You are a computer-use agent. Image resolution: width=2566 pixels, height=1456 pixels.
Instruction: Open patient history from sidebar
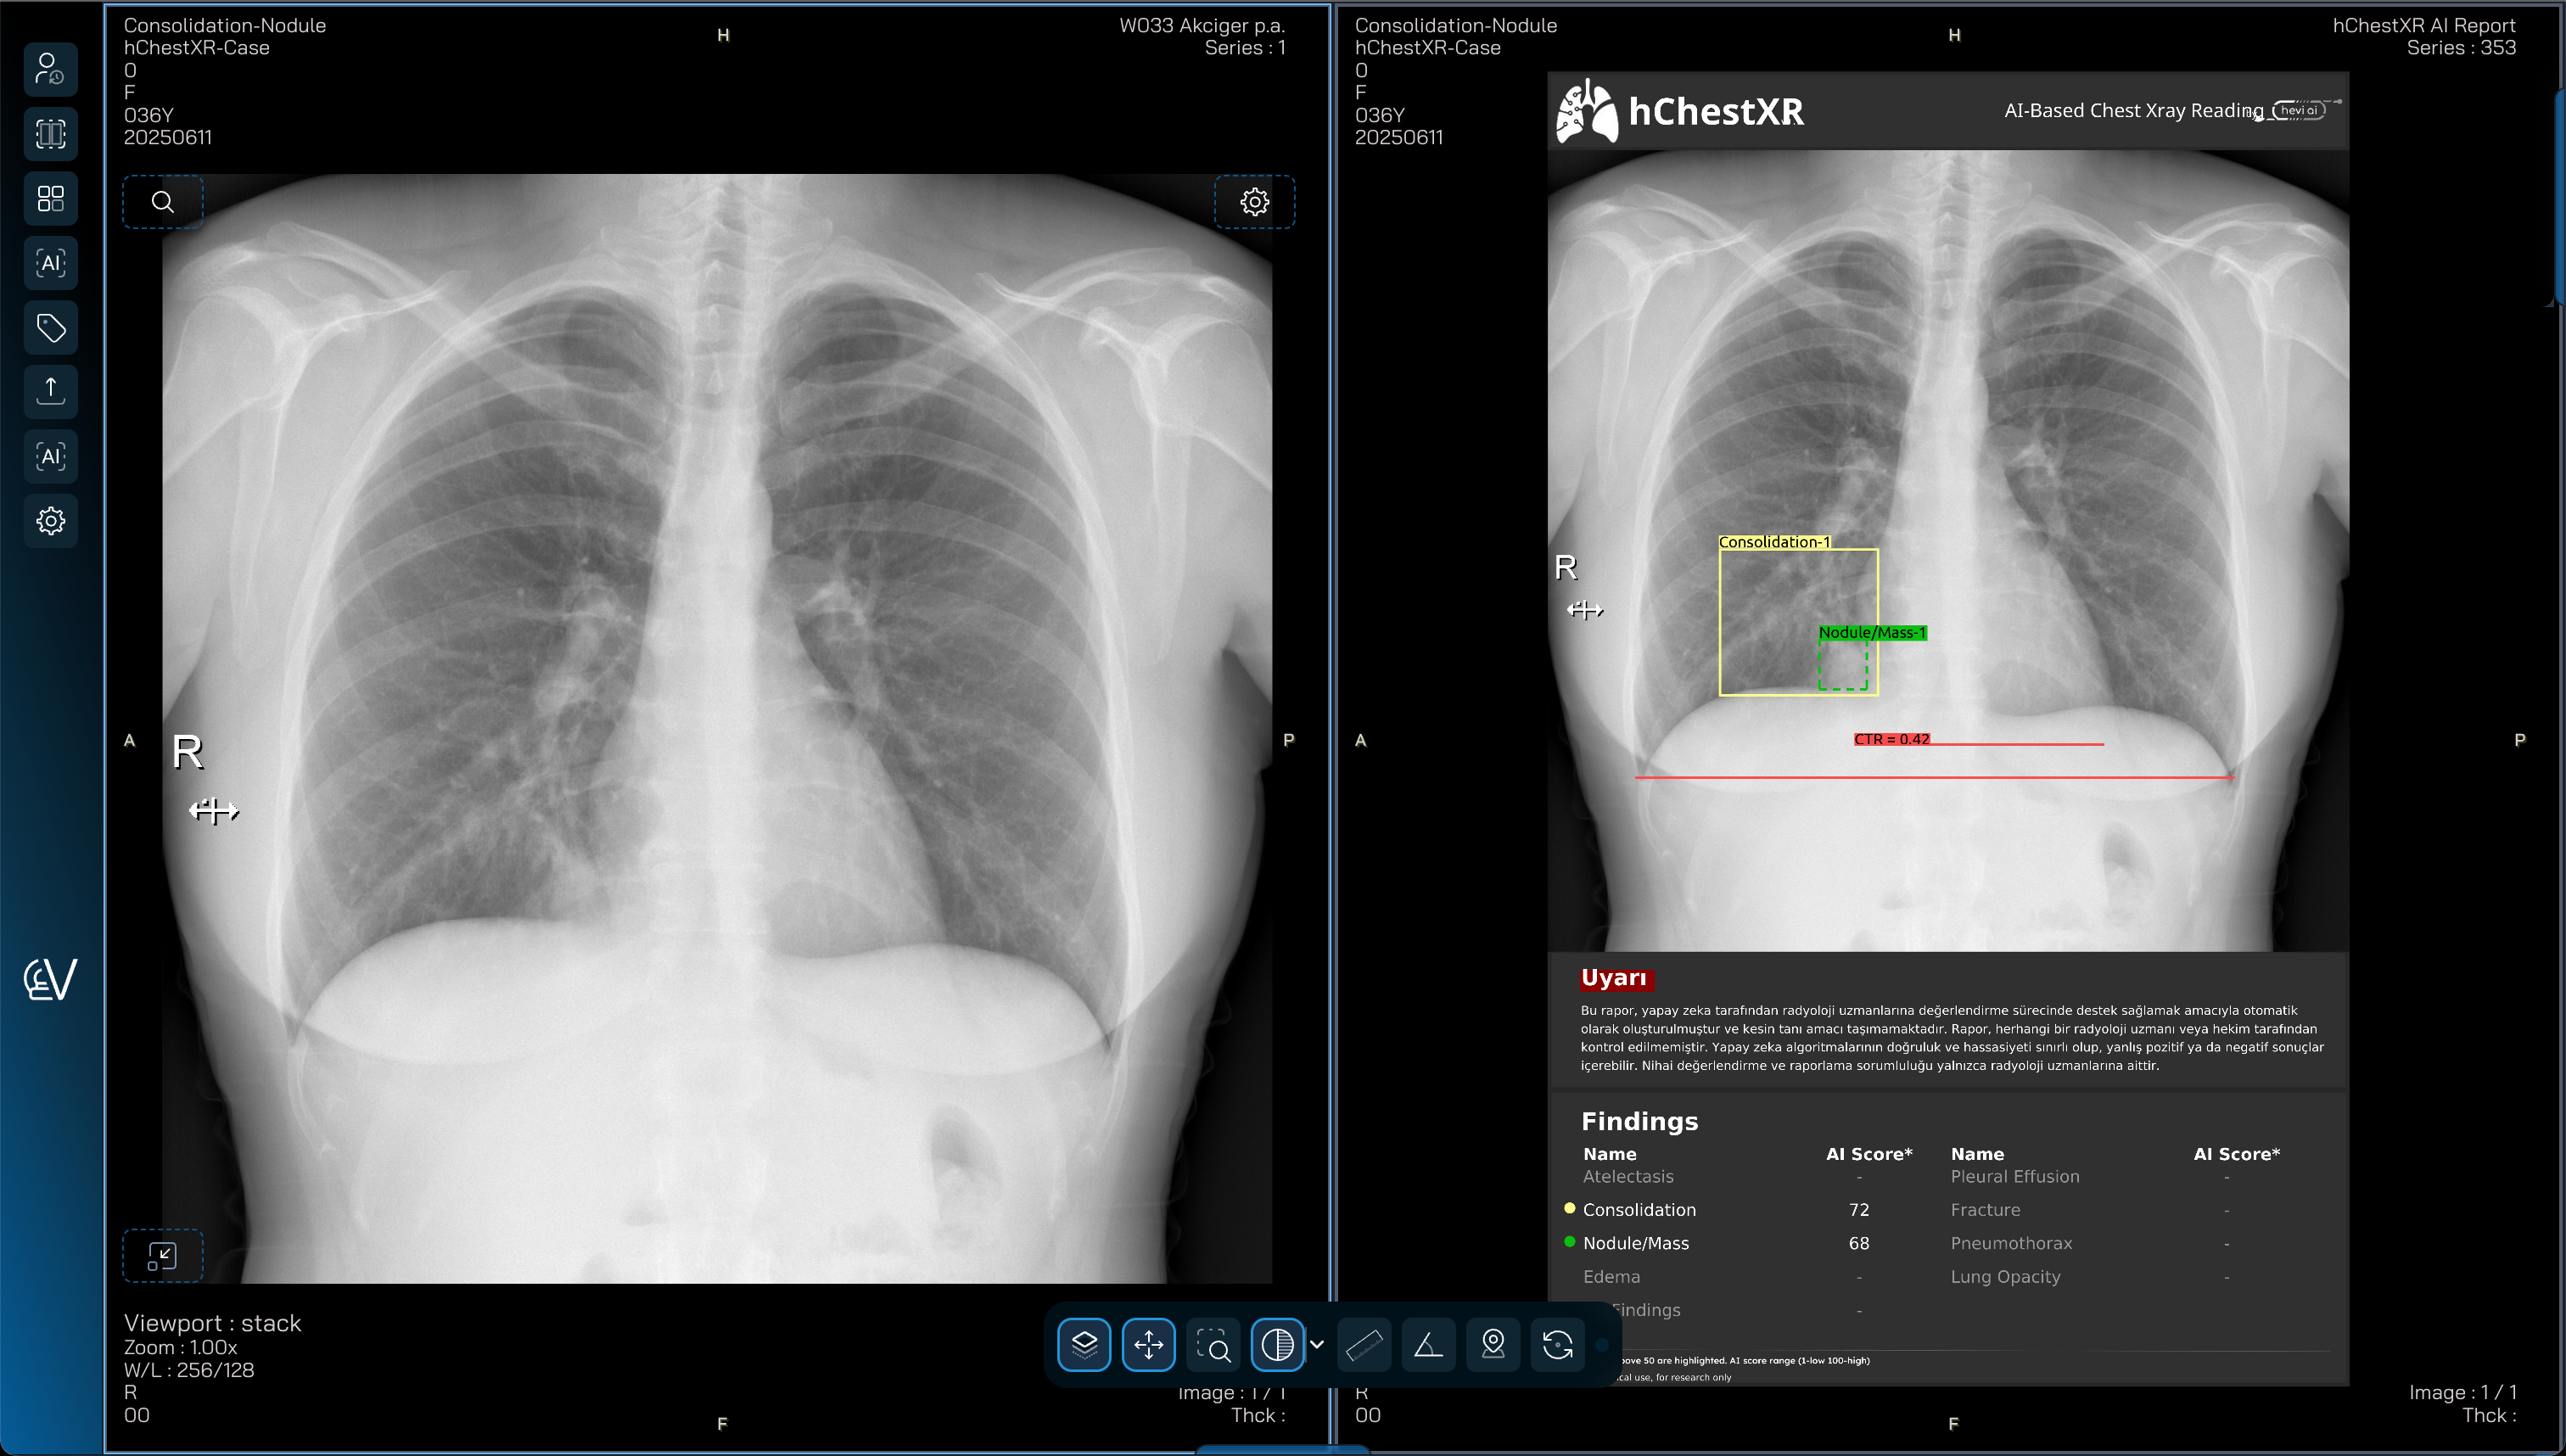[x=50, y=69]
